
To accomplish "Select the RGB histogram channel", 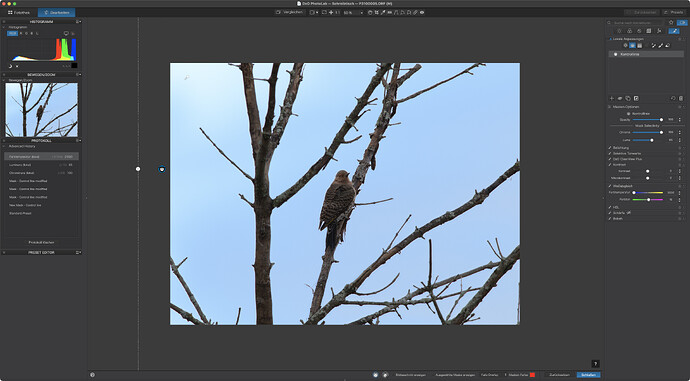I will 12,33.
